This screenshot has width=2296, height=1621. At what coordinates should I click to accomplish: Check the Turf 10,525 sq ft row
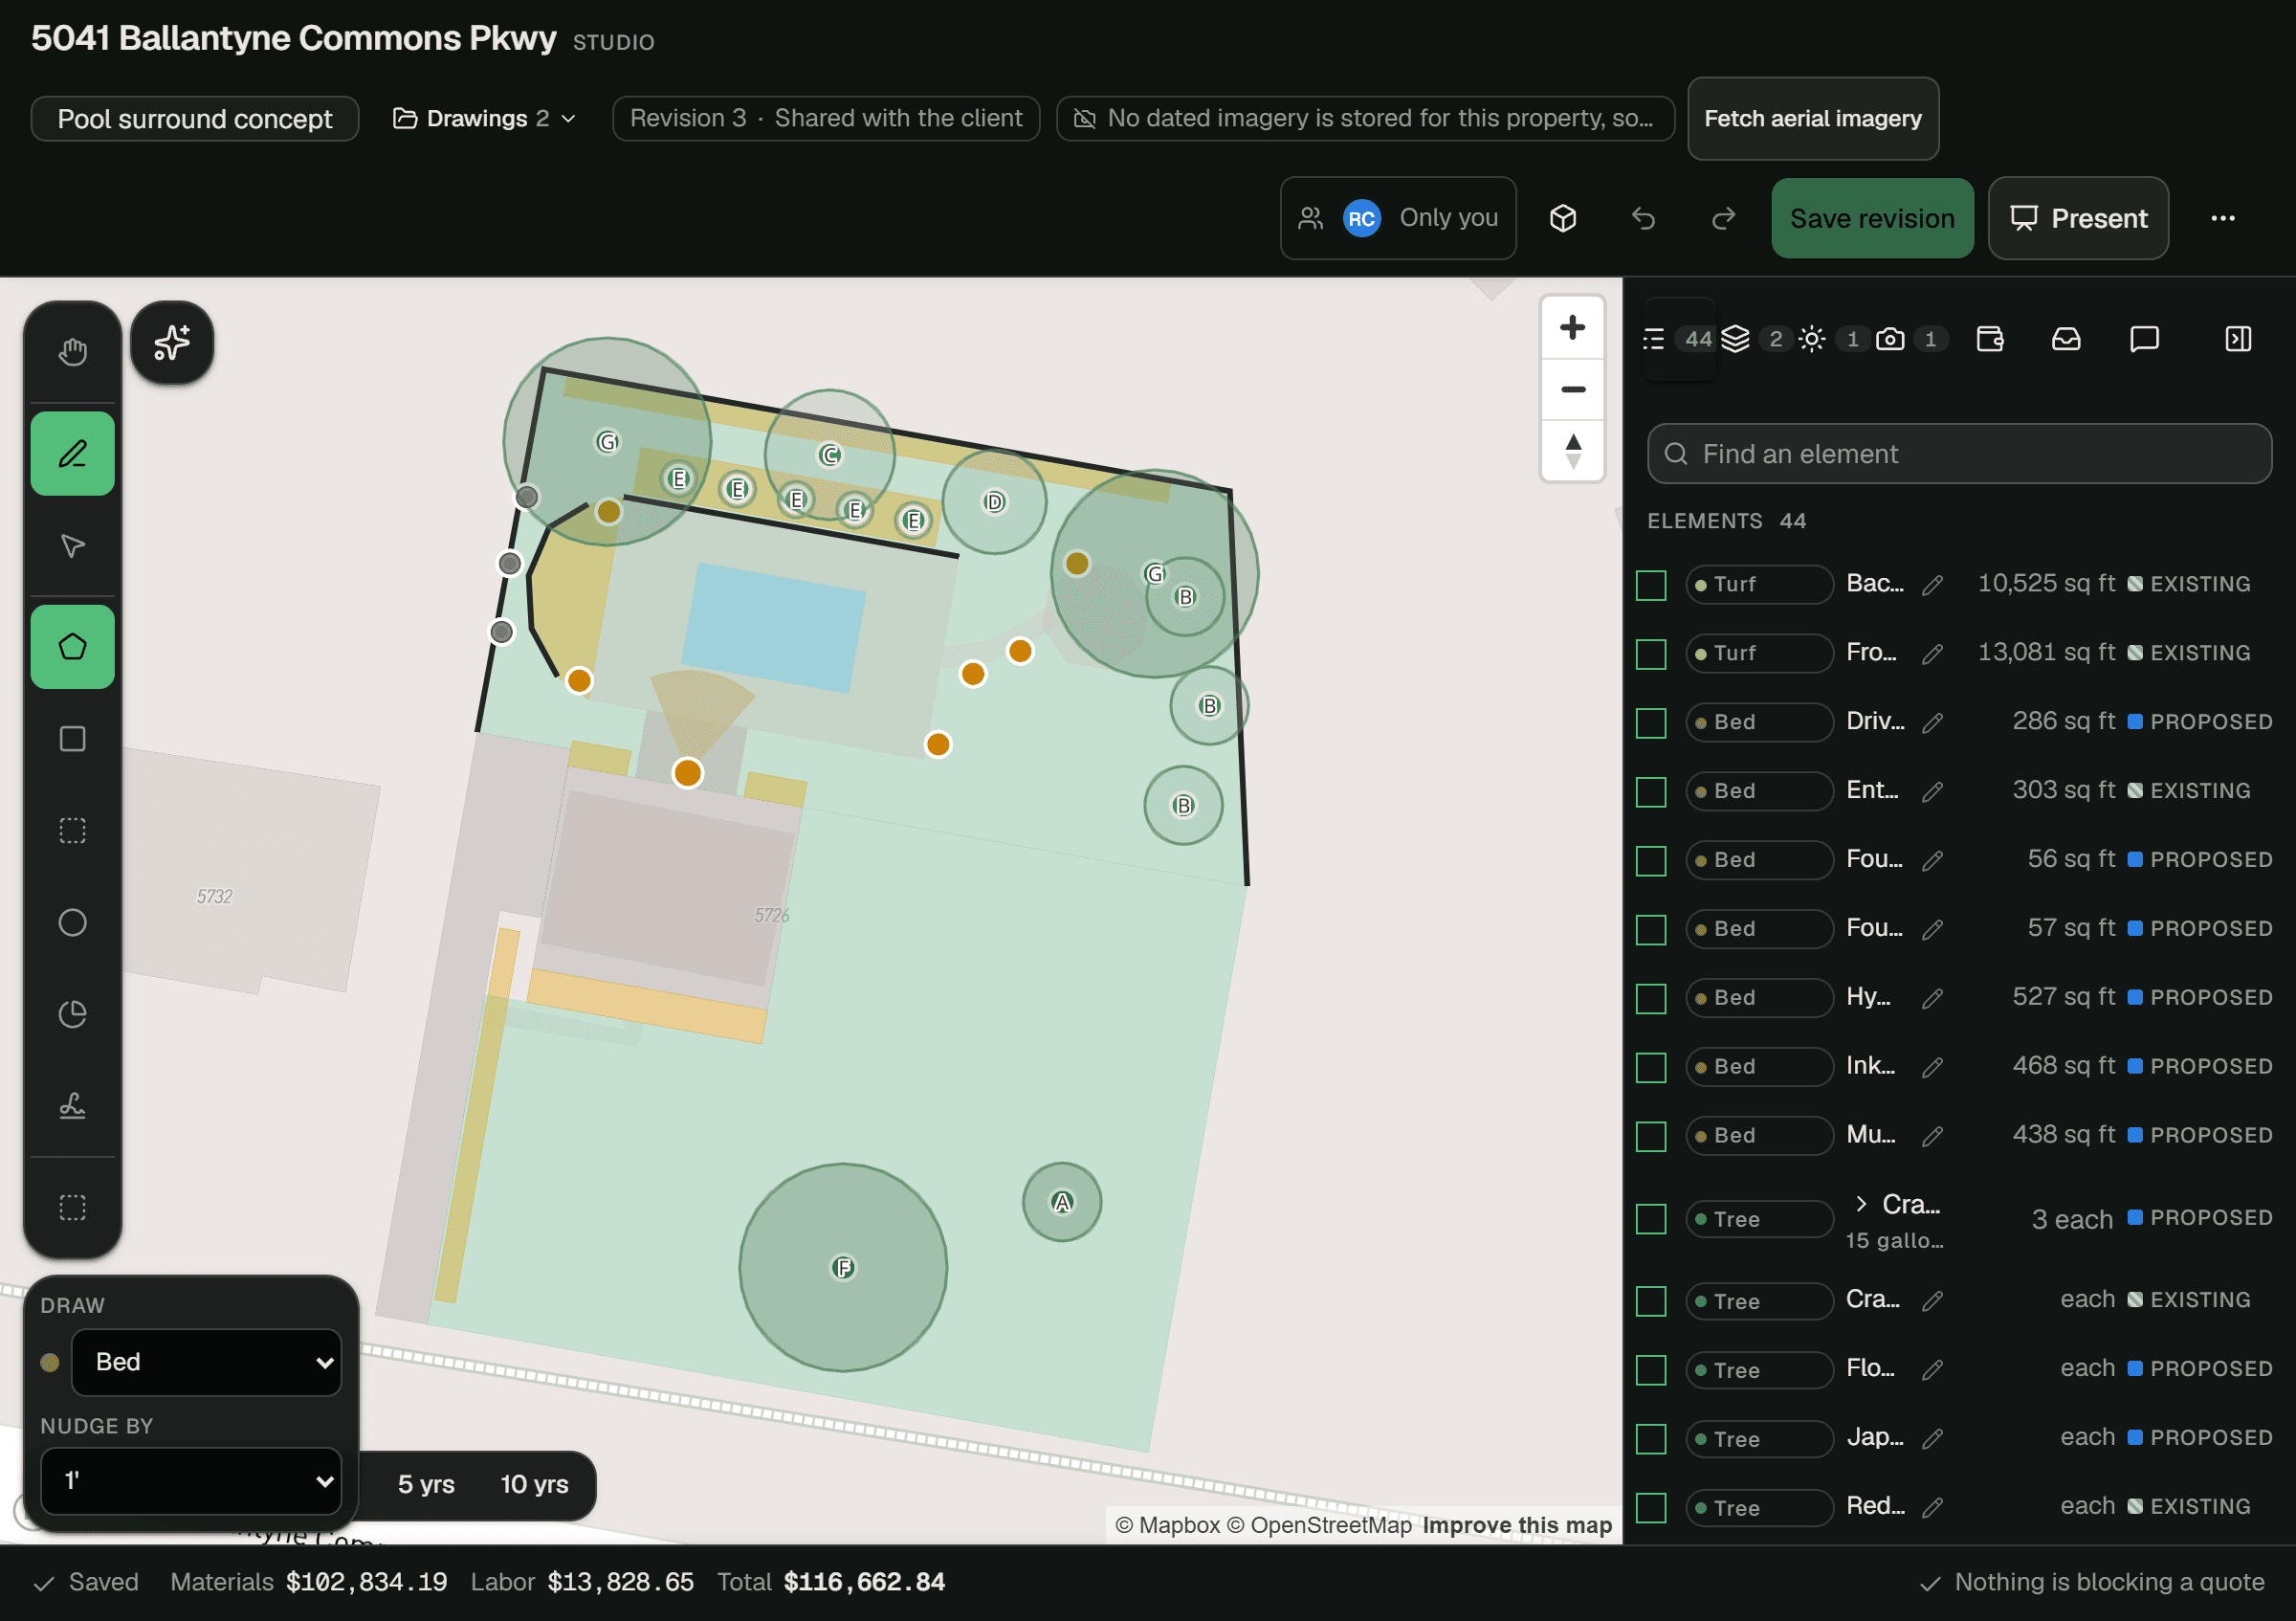[x=1651, y=585]
